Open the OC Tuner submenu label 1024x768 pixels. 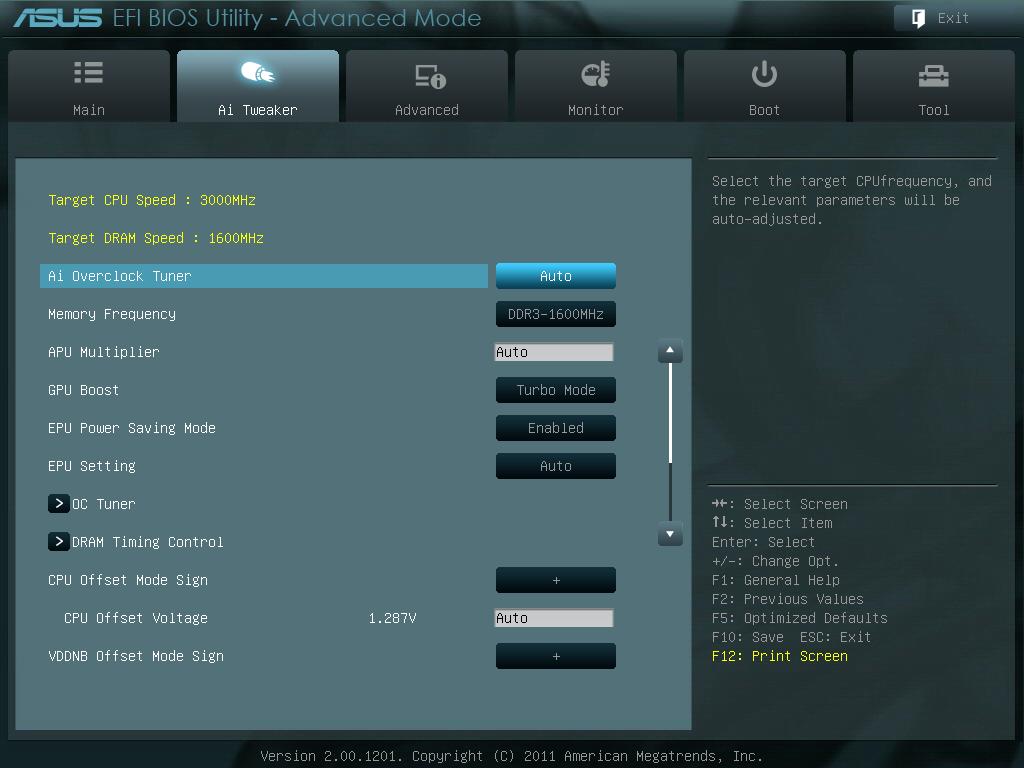coord(103,504)
